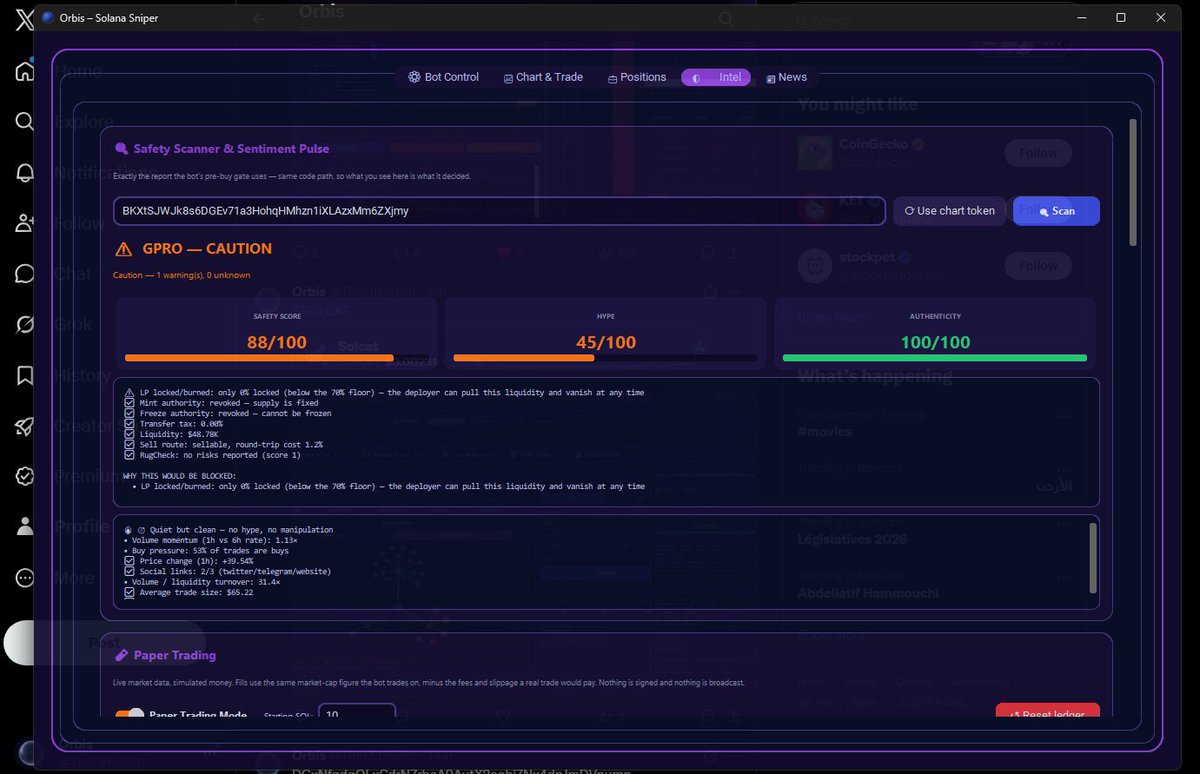Click the X logo in X sidebar

click(25, 20)
